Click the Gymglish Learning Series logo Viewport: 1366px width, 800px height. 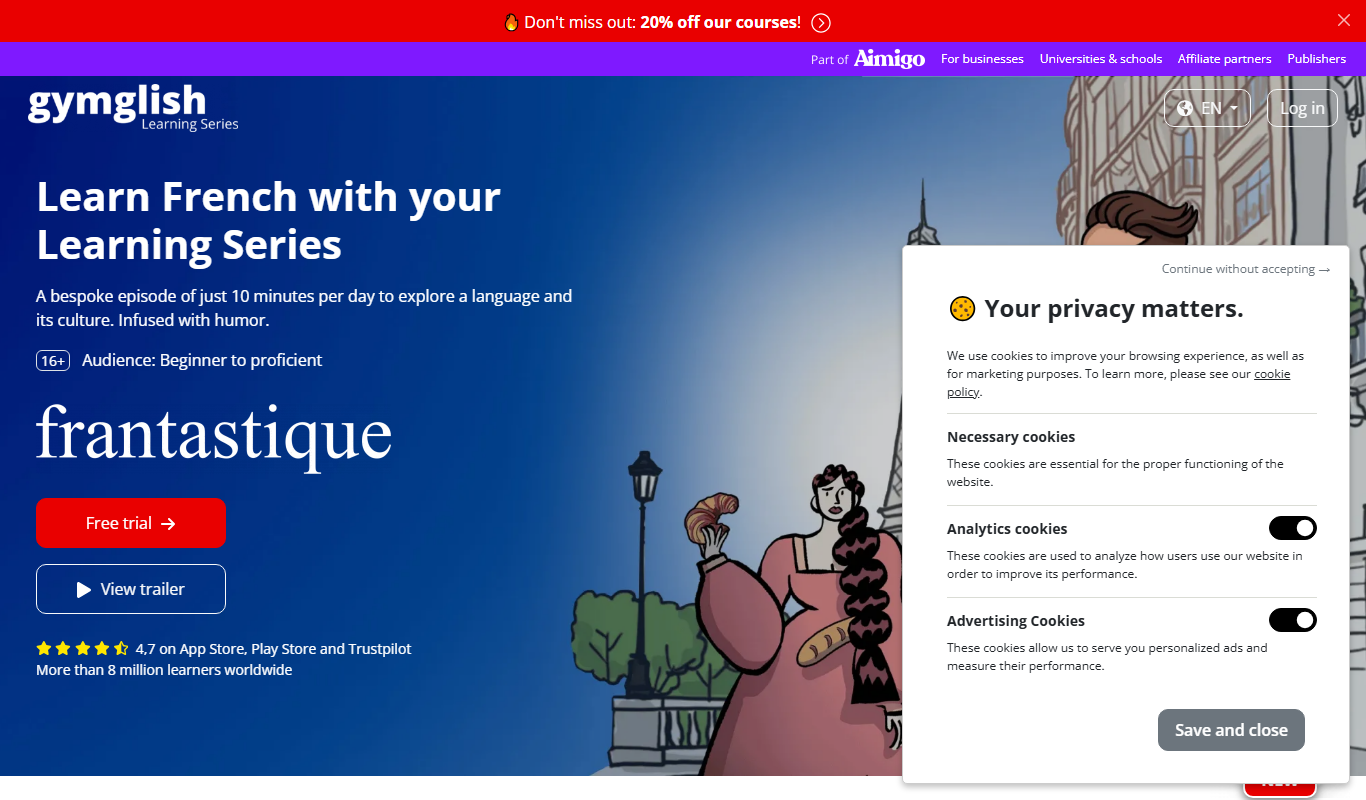133,107
